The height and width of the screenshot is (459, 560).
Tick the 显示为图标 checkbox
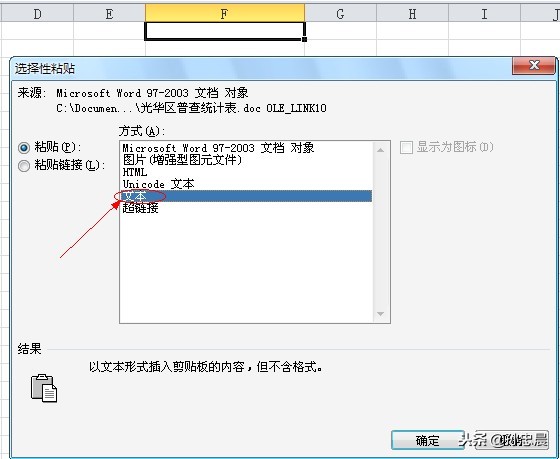click(x=406, y=147)
